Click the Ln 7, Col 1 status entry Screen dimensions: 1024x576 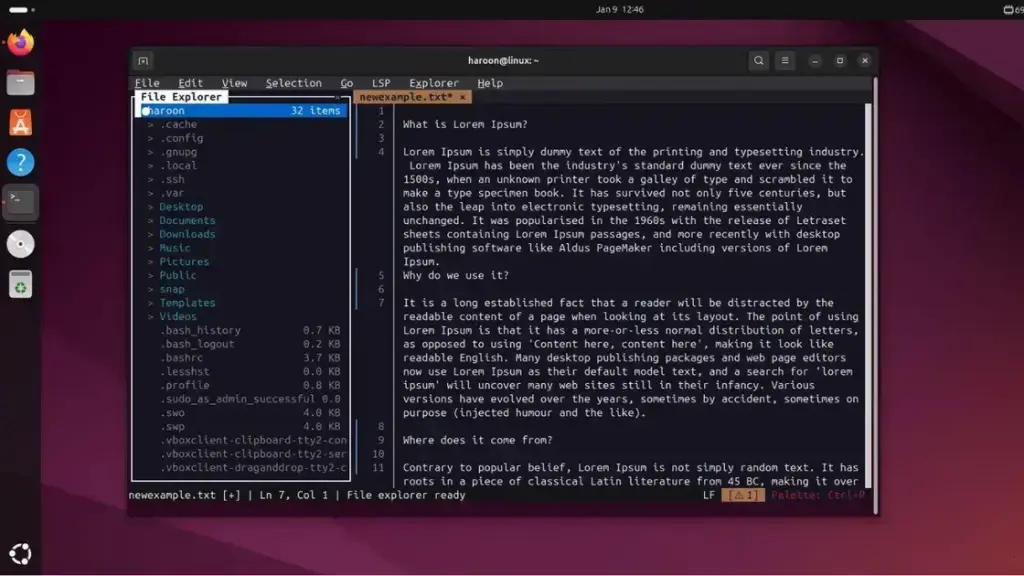tap(294, 495)
